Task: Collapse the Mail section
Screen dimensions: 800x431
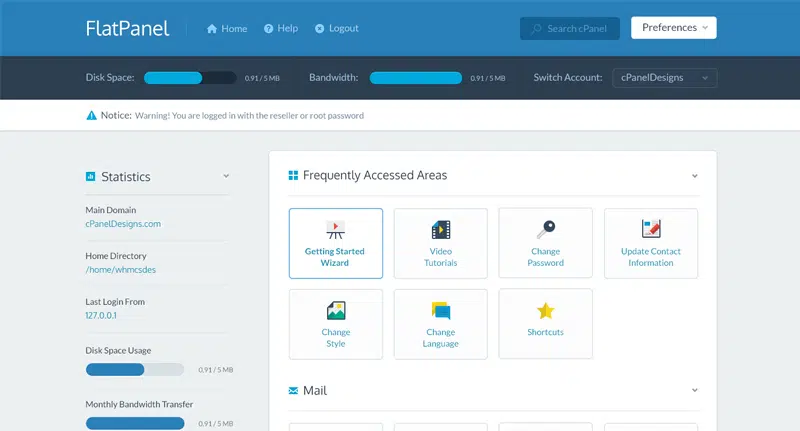Action: [x=695, y=390]
